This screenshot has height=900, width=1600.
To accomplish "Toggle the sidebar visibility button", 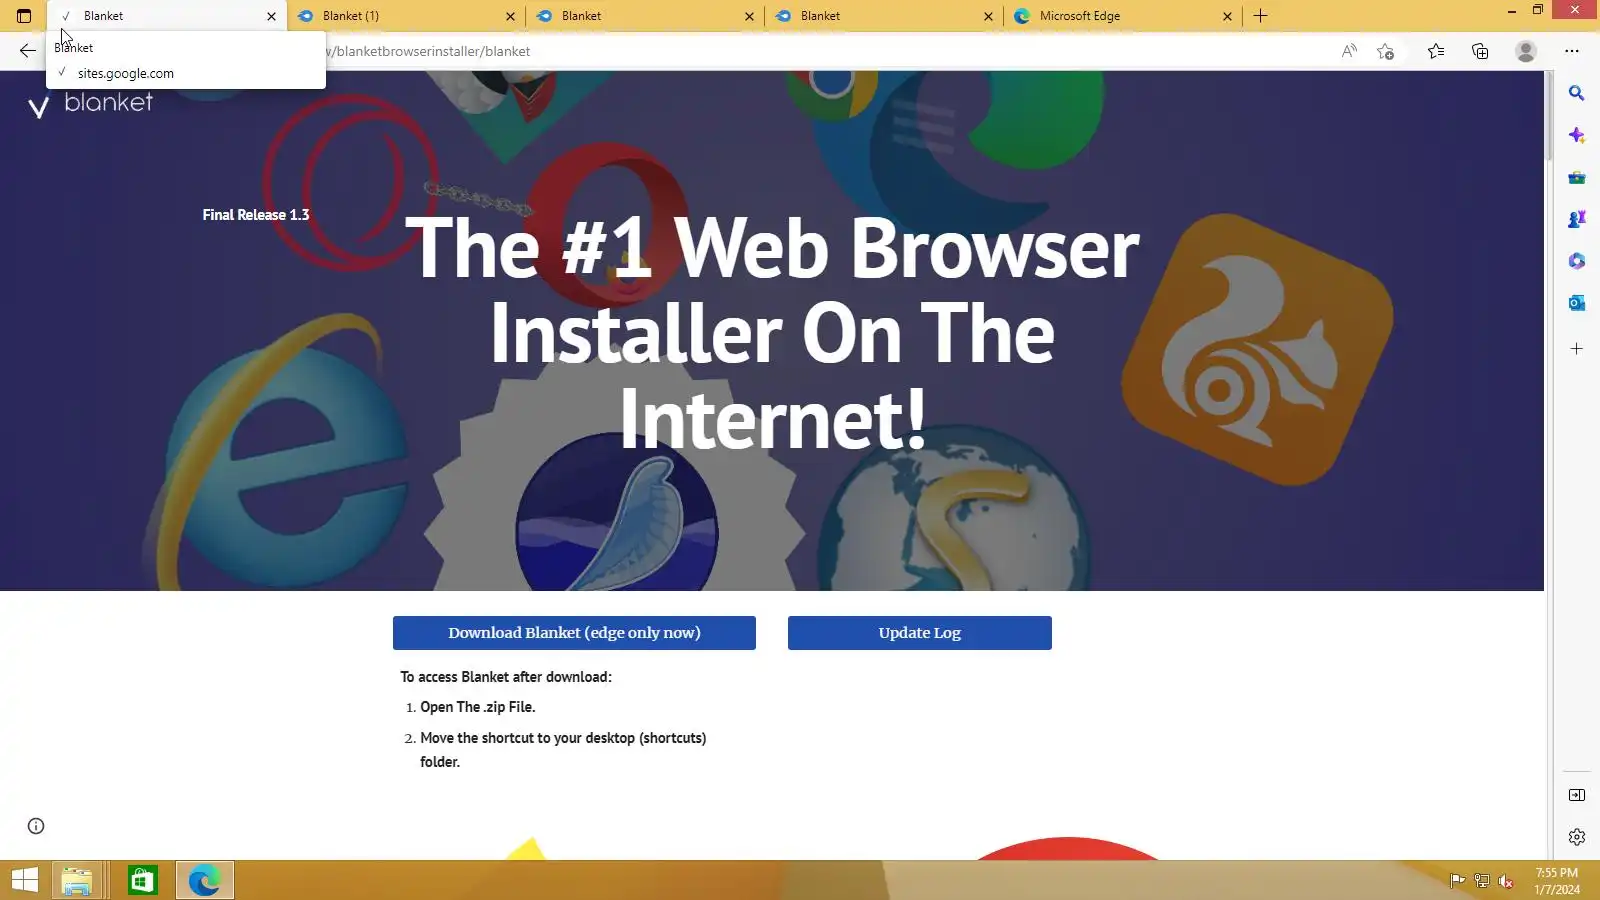I will [x=1577, y=795].
